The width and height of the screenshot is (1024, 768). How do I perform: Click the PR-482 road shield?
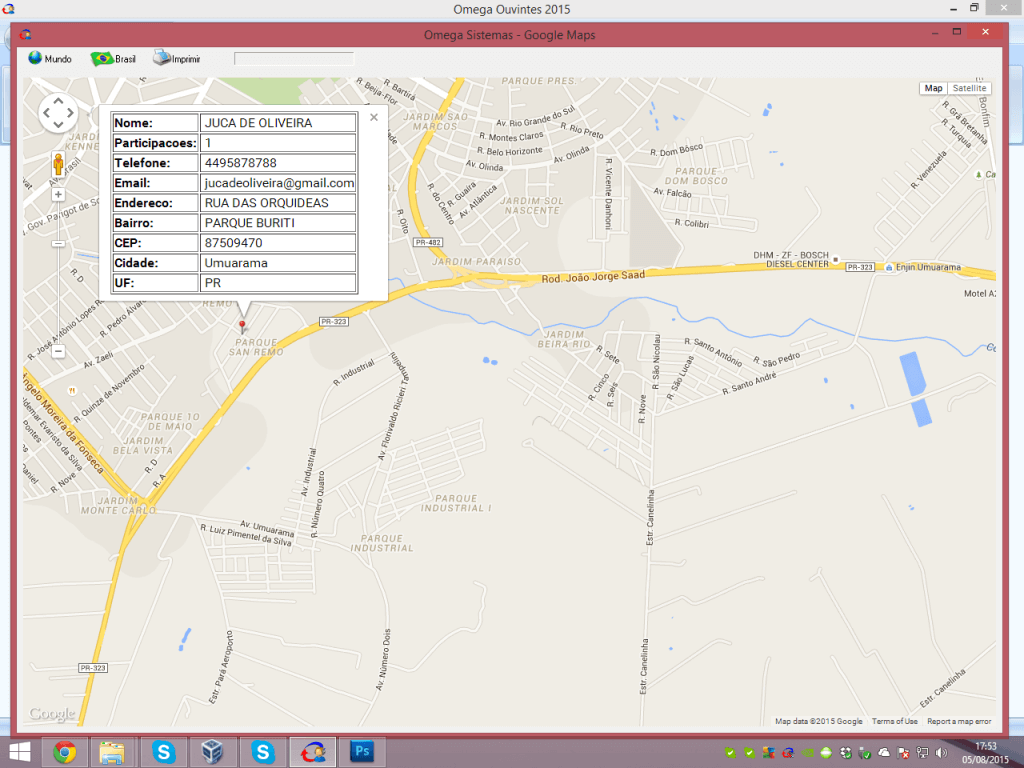(x=428, y=242)
